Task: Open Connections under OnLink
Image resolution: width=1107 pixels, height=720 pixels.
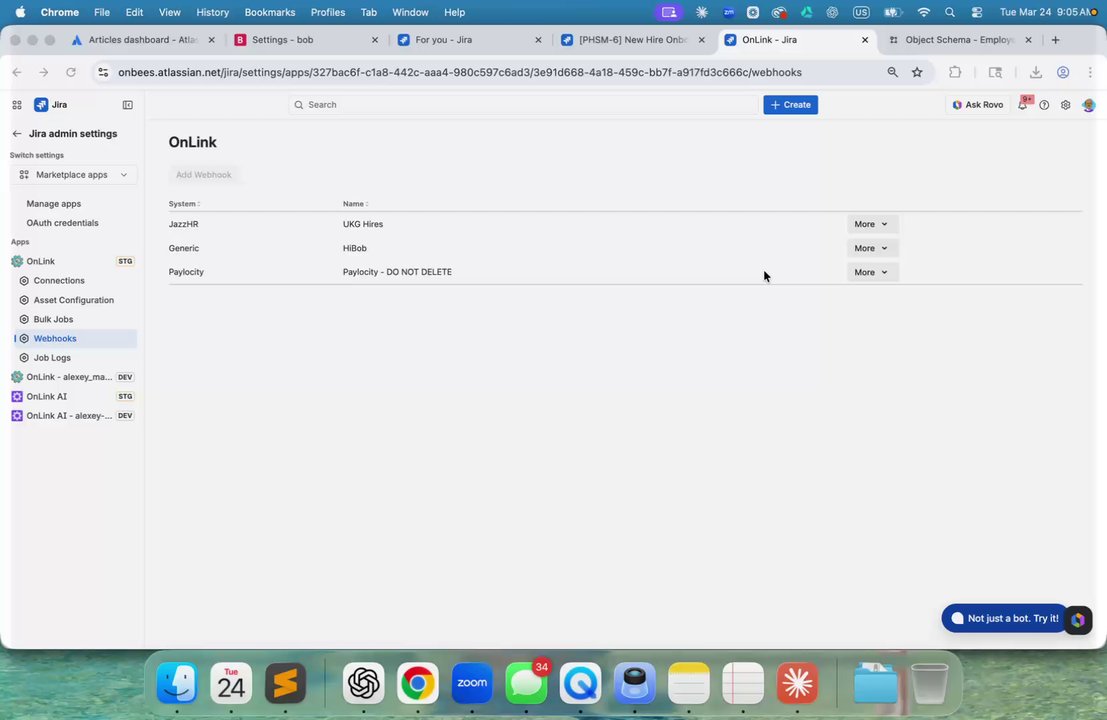Action: point(59,280)
